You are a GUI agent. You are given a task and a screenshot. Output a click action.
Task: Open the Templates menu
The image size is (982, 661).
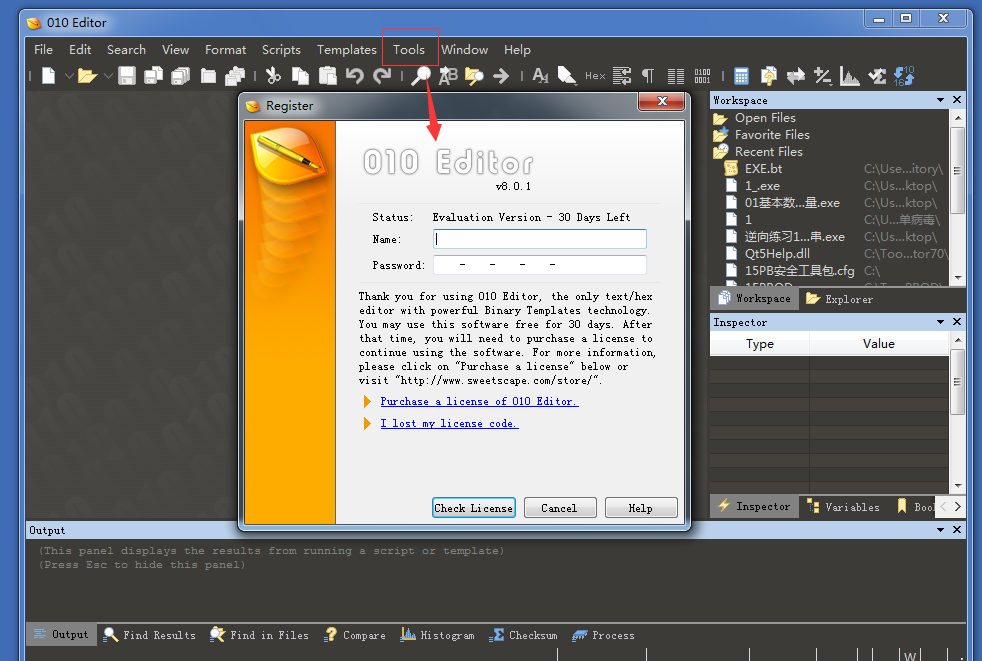click(x=346, y=49)
